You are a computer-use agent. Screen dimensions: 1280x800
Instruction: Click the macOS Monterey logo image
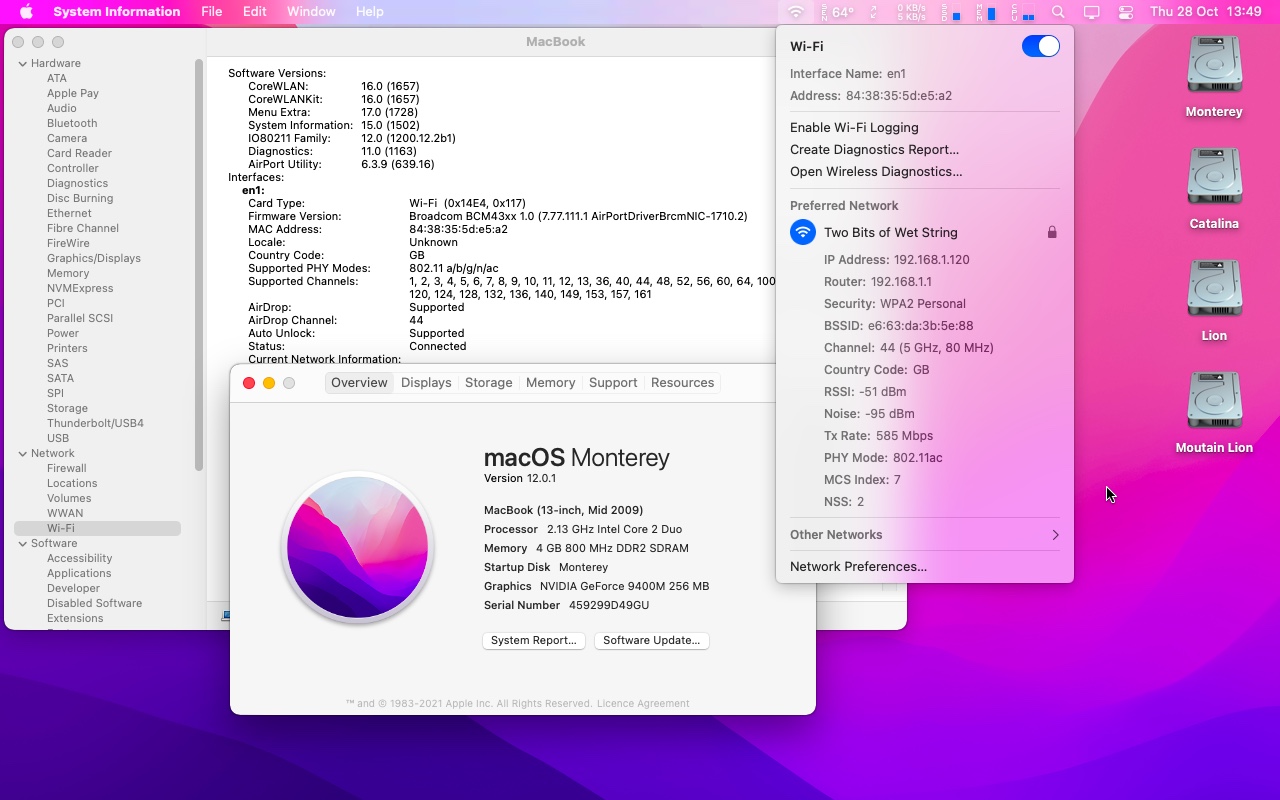tap(357, 547)
